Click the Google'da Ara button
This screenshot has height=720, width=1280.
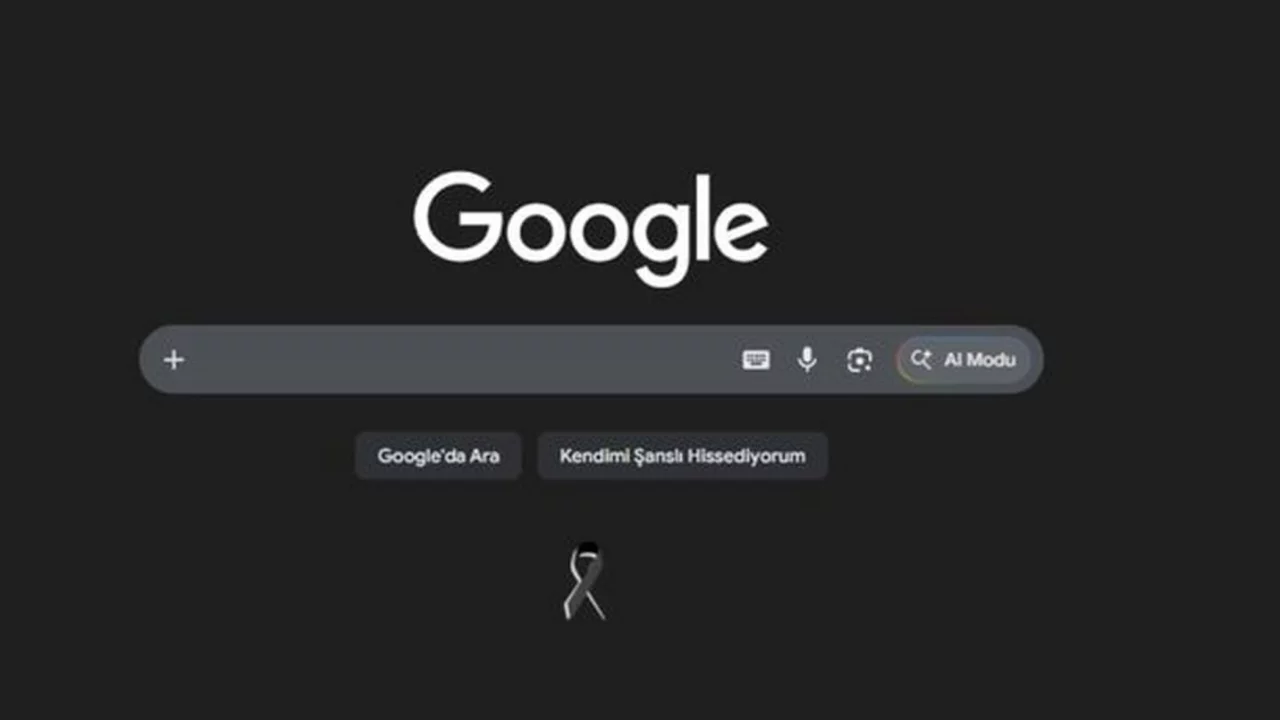(x=438, y=456)
